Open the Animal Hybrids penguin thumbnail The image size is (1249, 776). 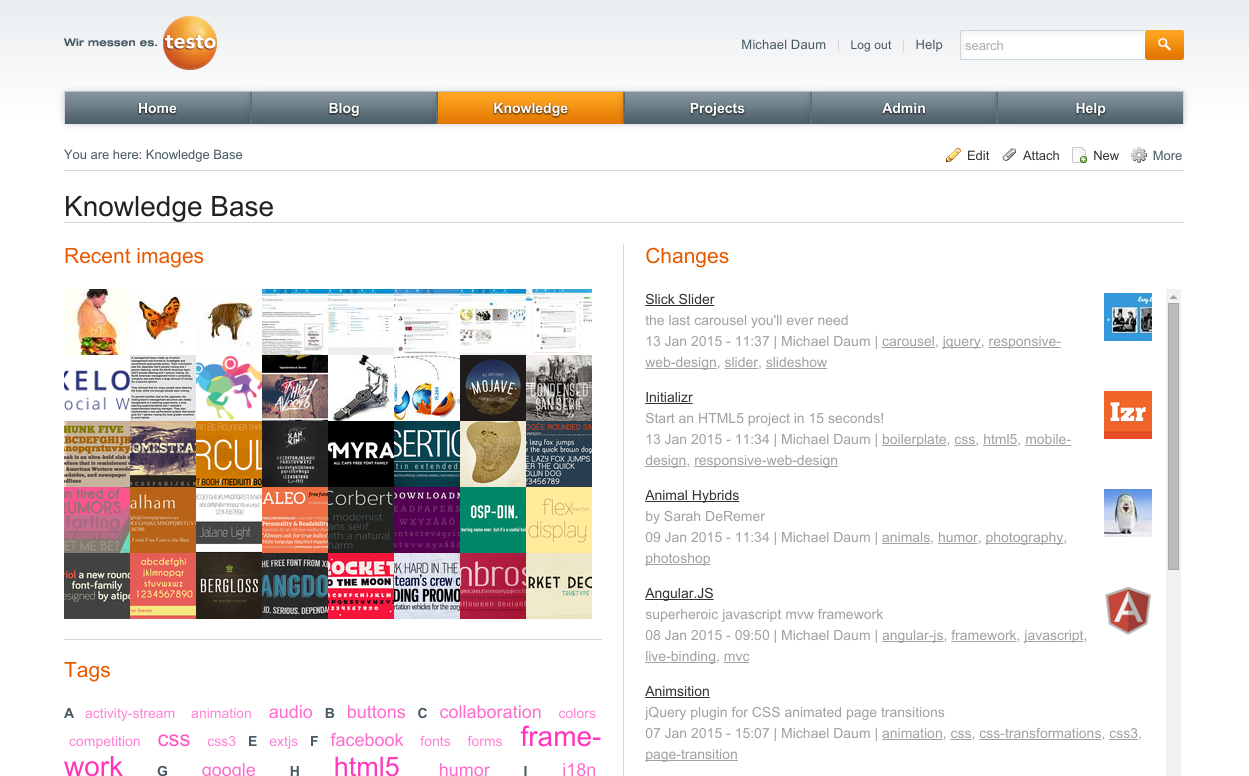pyautogui.click(x=1128, y=513)
